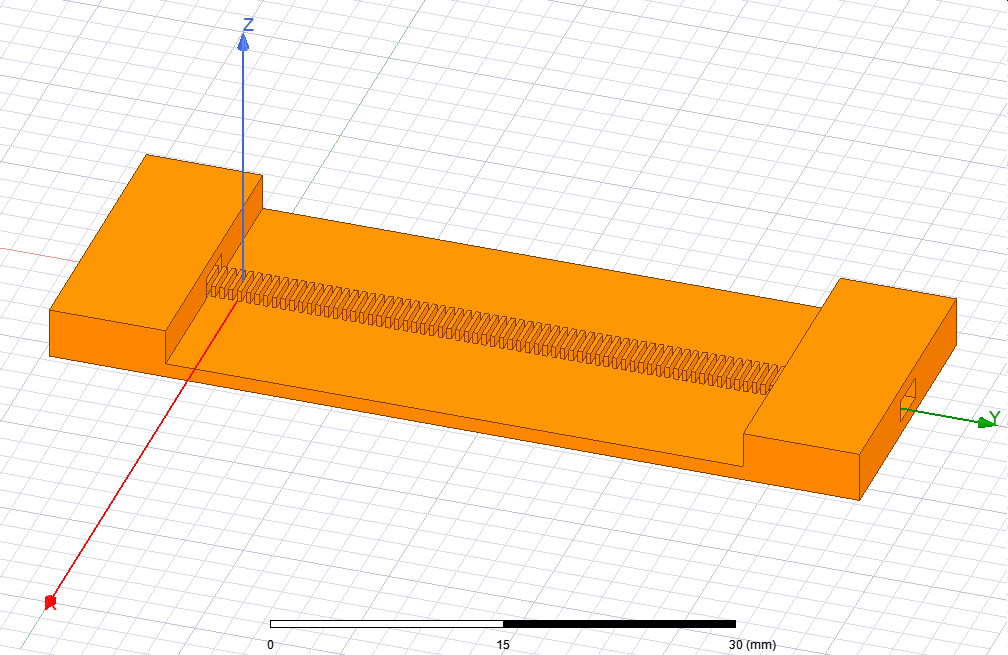Viewport: 1008px width, 655px height.
Task: Click the red X axis endpoint marker
Action: pos(51,602)
